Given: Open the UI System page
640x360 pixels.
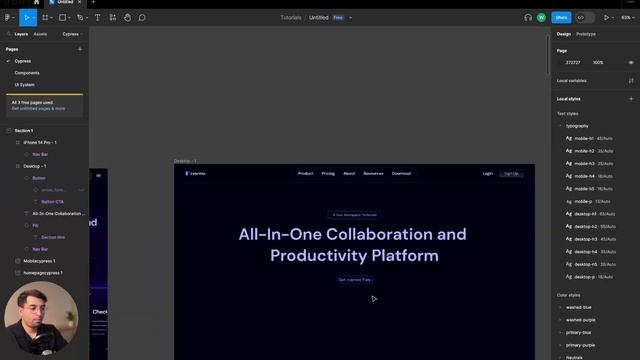Looking at the screenshot, I should pyautogui.click(x=24, y=84).
